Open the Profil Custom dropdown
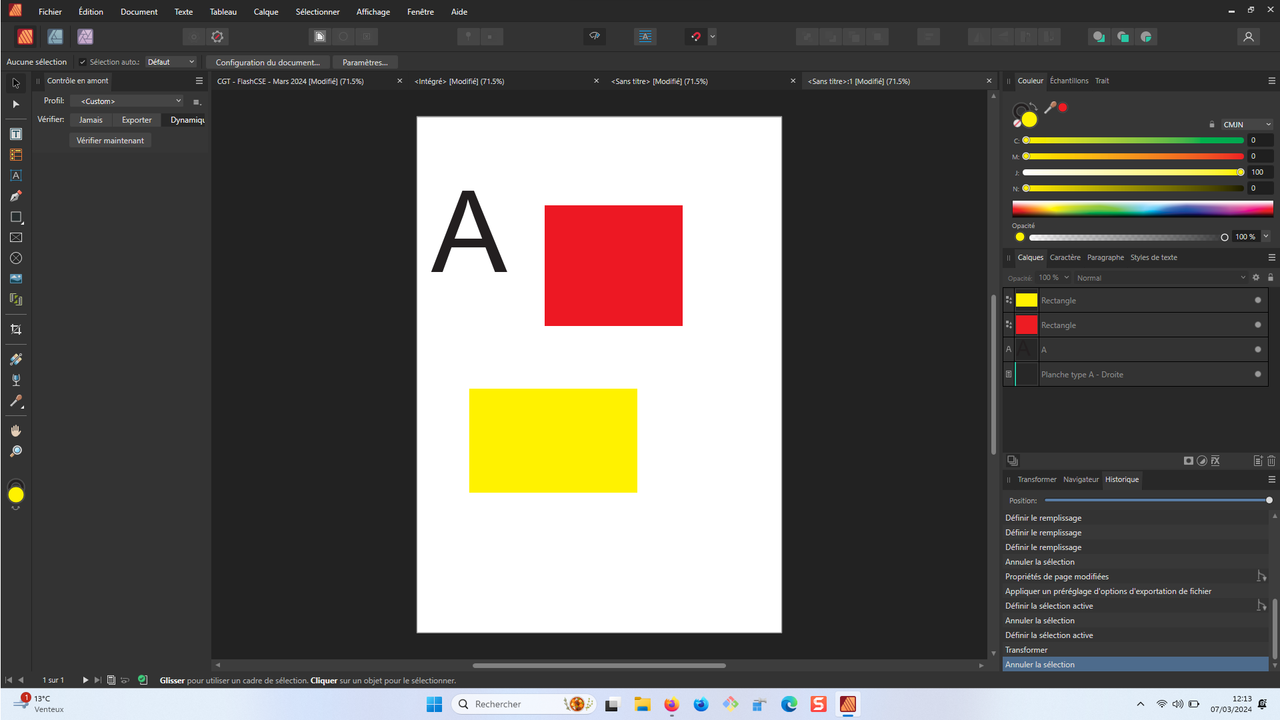Image resolution: width=1280 pixels, height=720 pixels. tap(128, 101)
